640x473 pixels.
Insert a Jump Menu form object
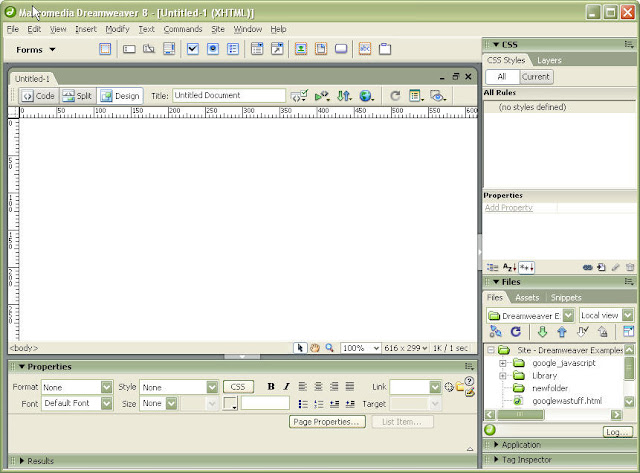277,49
